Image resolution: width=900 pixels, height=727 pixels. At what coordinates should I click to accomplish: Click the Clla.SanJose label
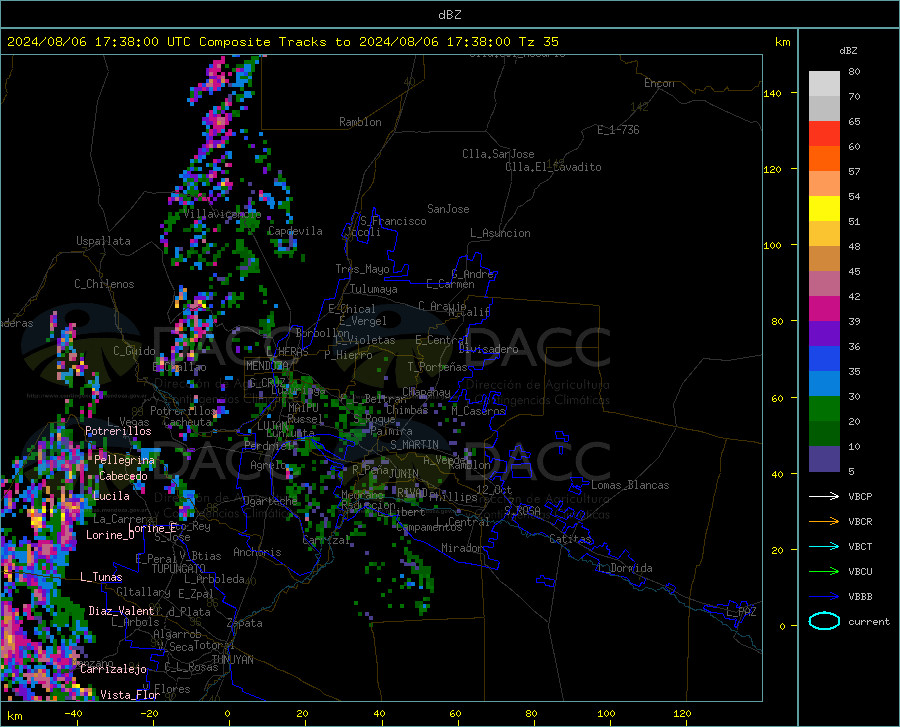pyautogui.click(x=498, y=154)
